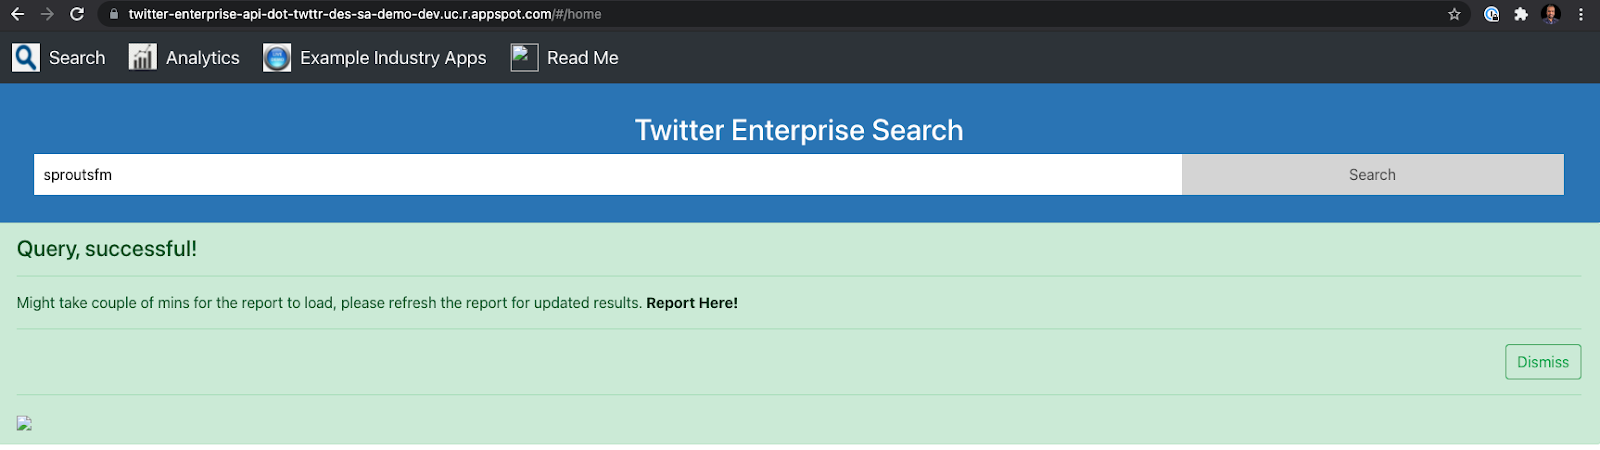Click the Analytics bar chart icon
The height and width of the screenshot is (450, 1600).
pyautogui.click(x=142, y=58)
